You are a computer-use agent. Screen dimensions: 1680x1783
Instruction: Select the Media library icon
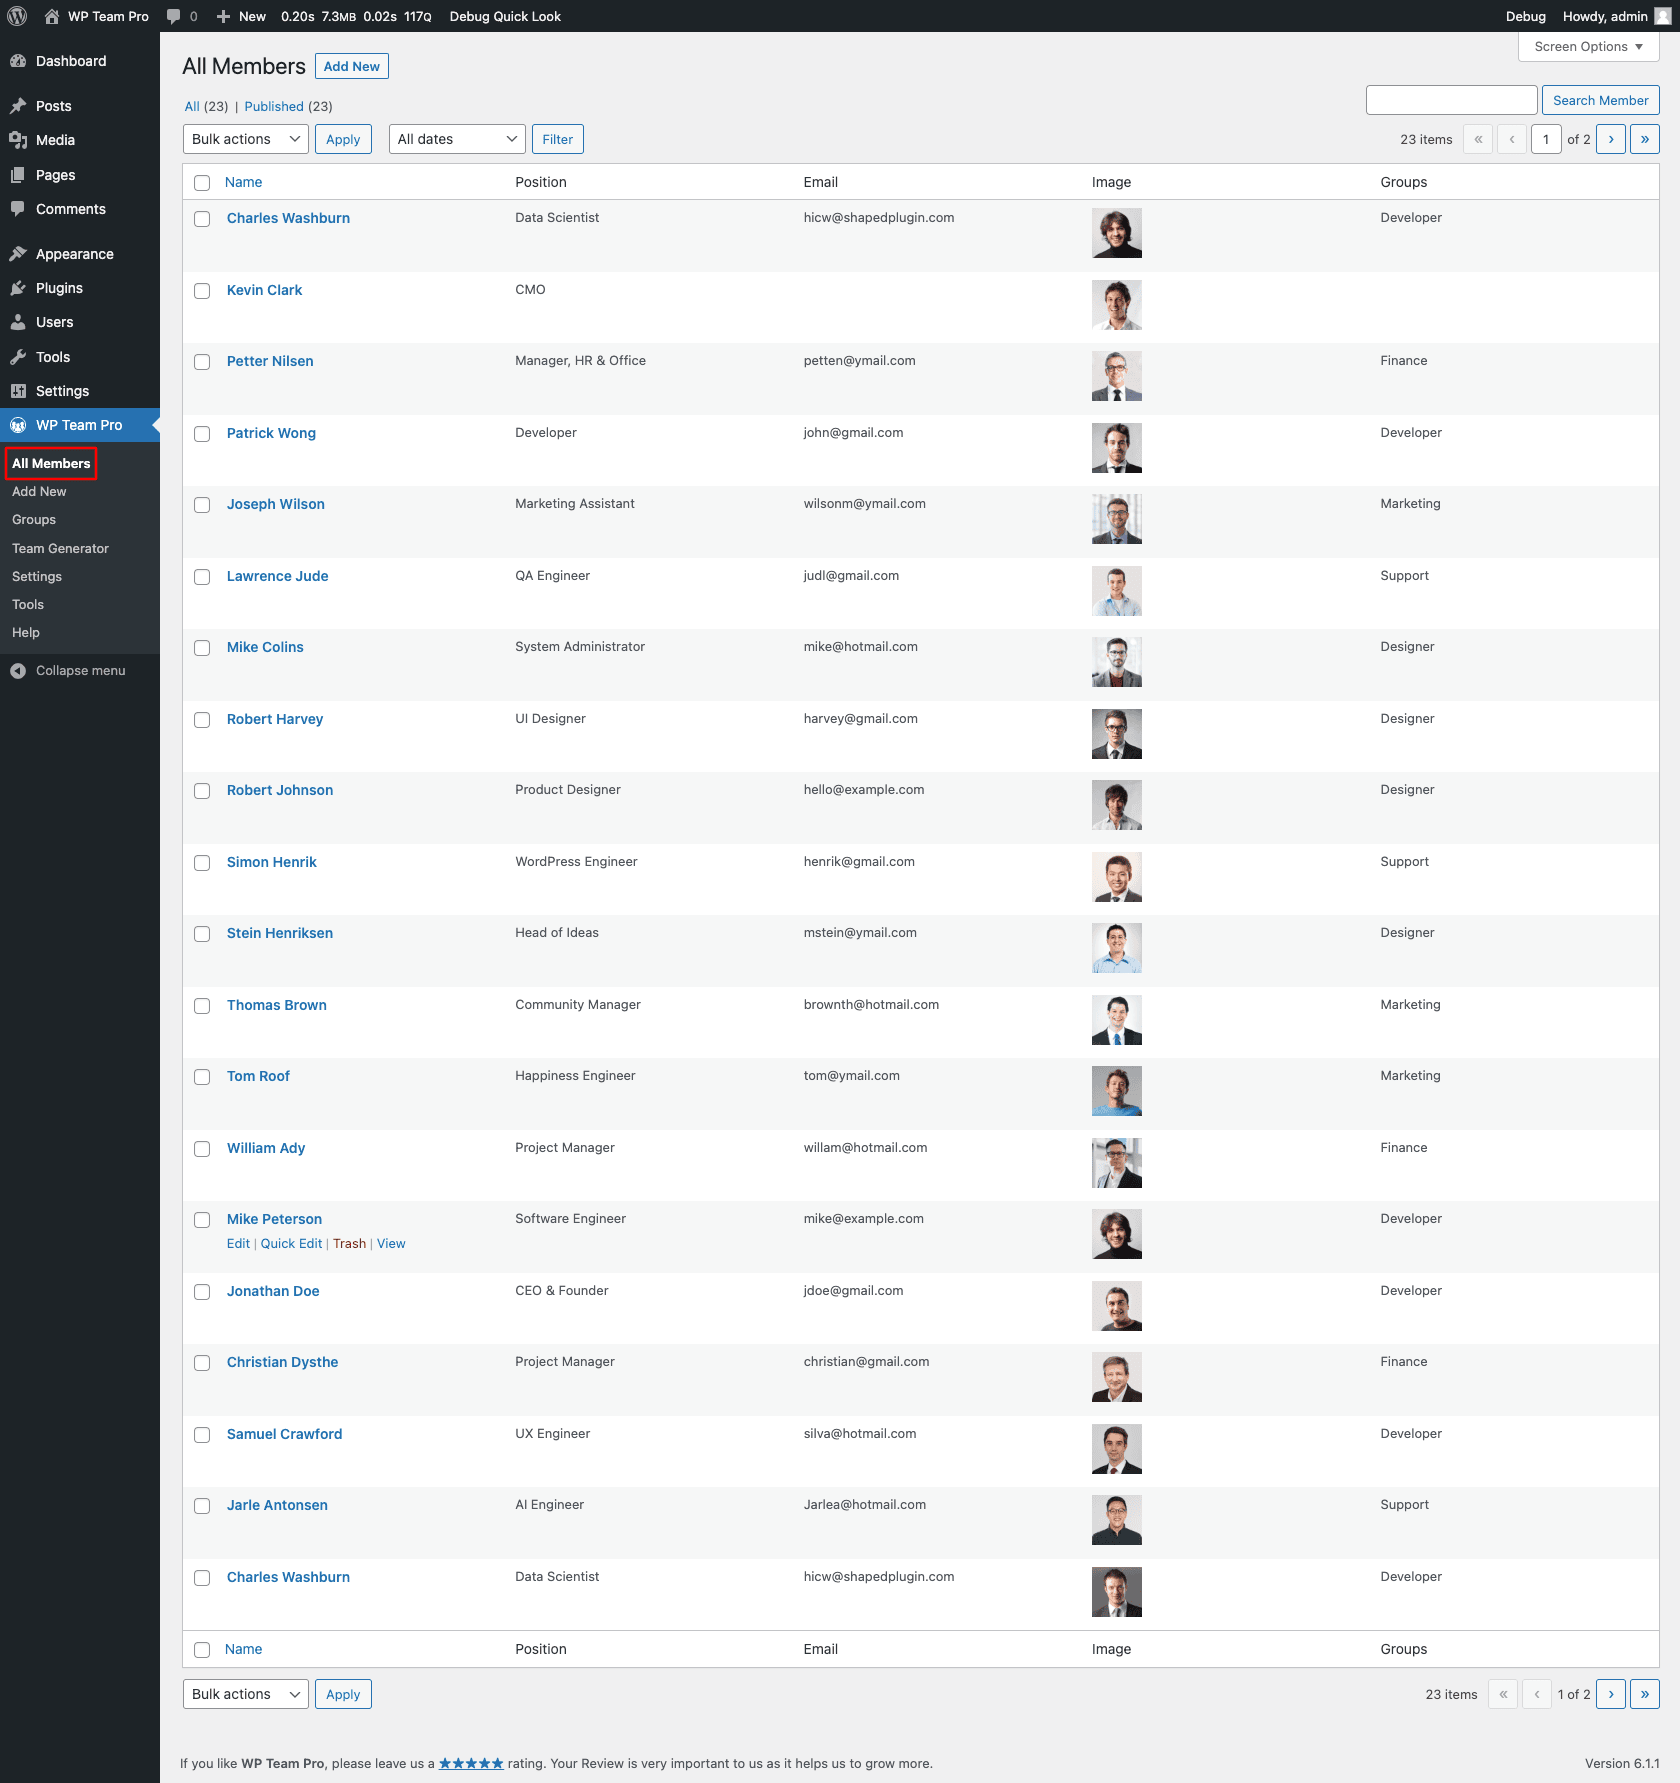pyautogui.click(x=19, y=140)
